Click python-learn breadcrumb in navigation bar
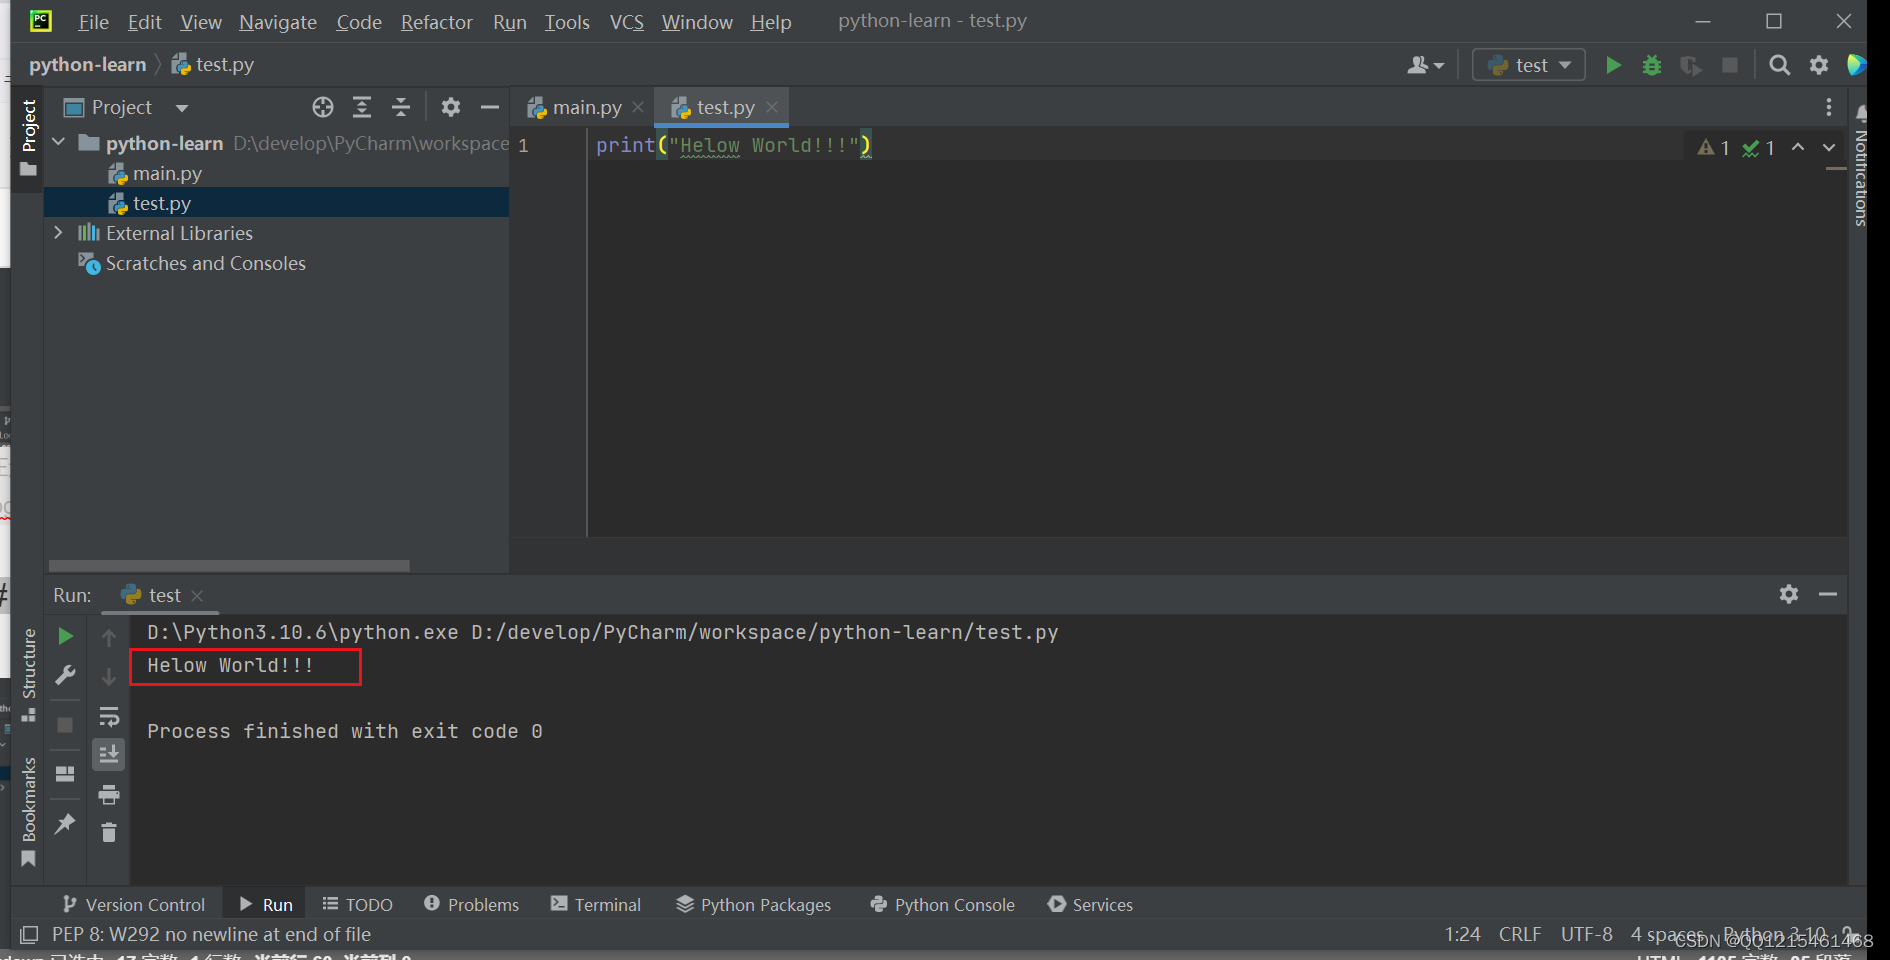The height and width of the screenshot is (960, 1890). pyautogui.click(x=88, y=65)
